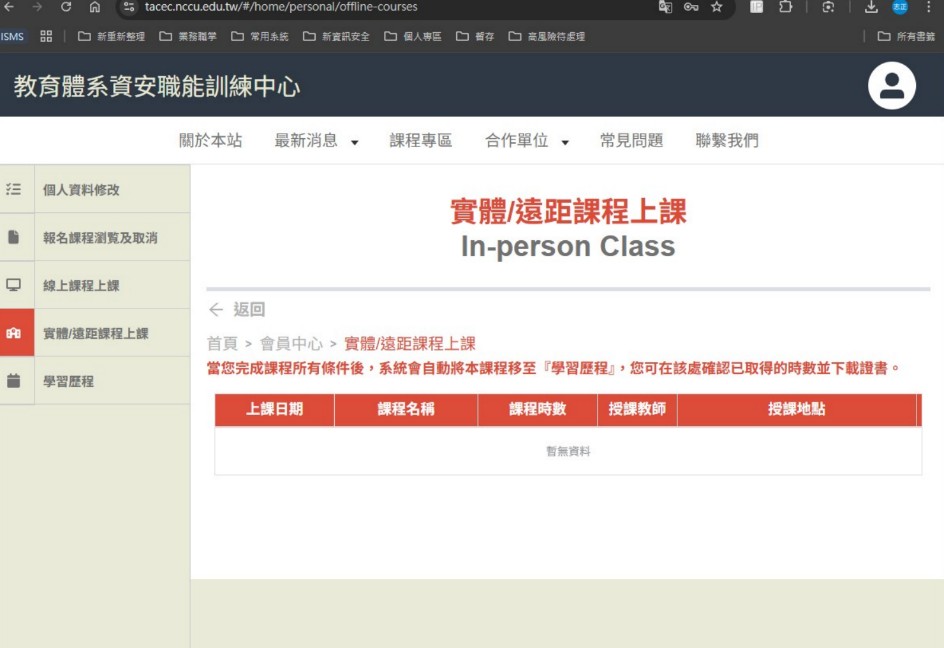Click the monitor icon beside 線上課程上課
Image resolution: width=944 pixels, height=648 pixels.
coord(13,284)
